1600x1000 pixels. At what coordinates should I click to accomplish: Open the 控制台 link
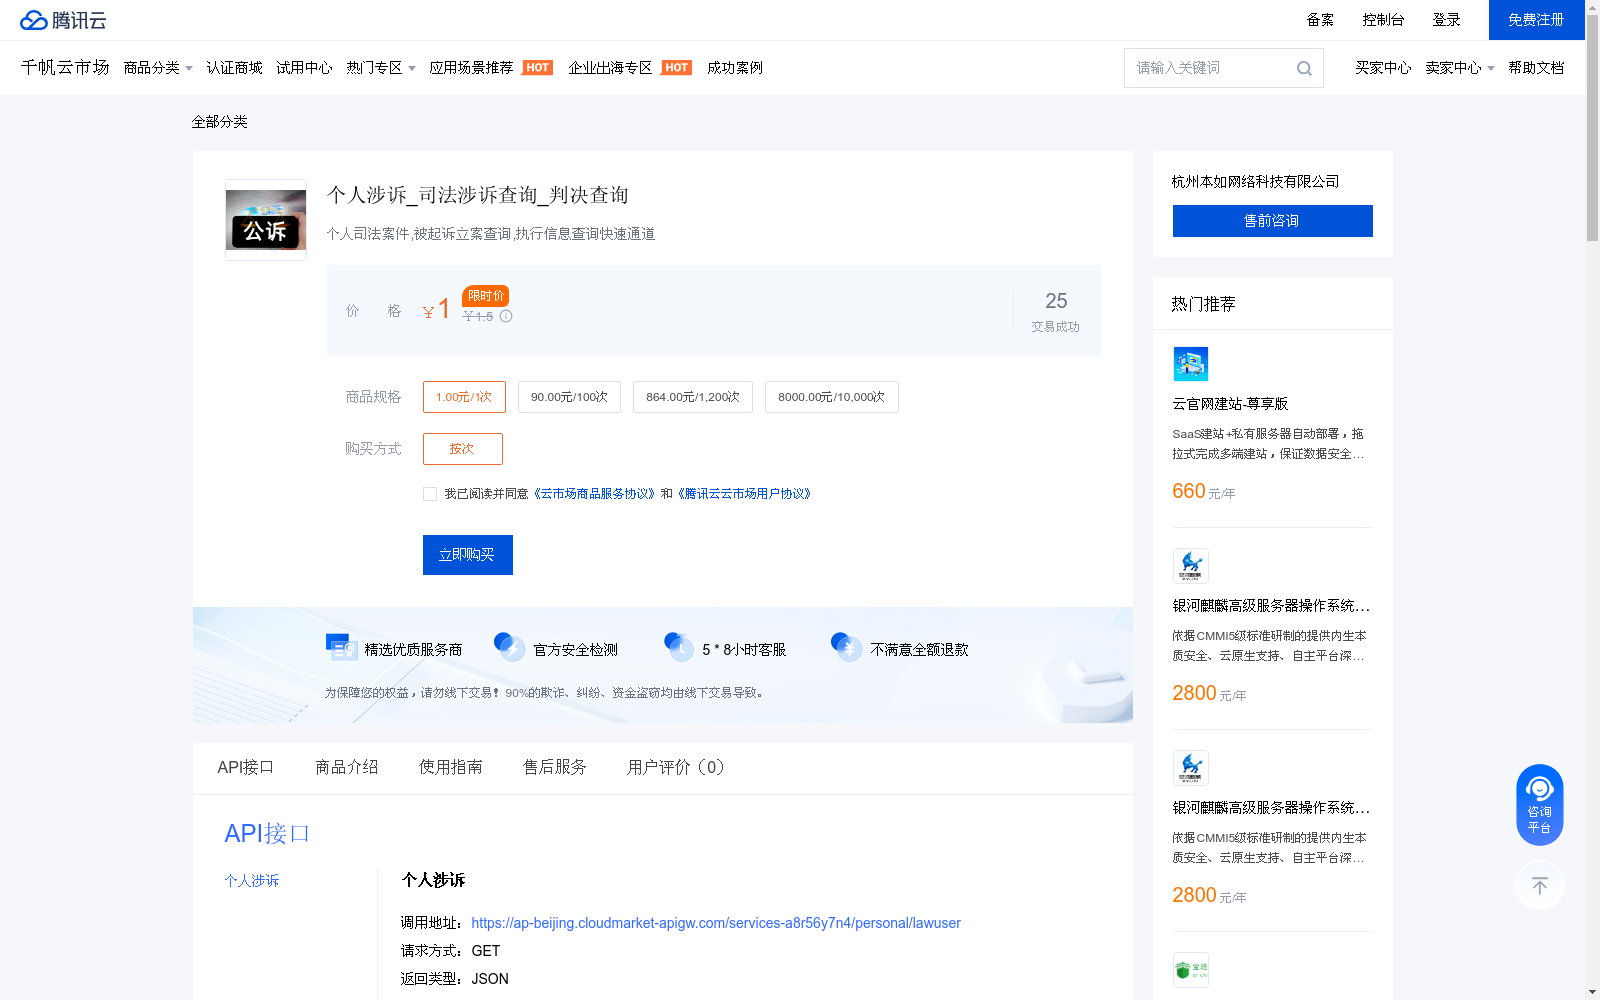tap(1383, 20)
